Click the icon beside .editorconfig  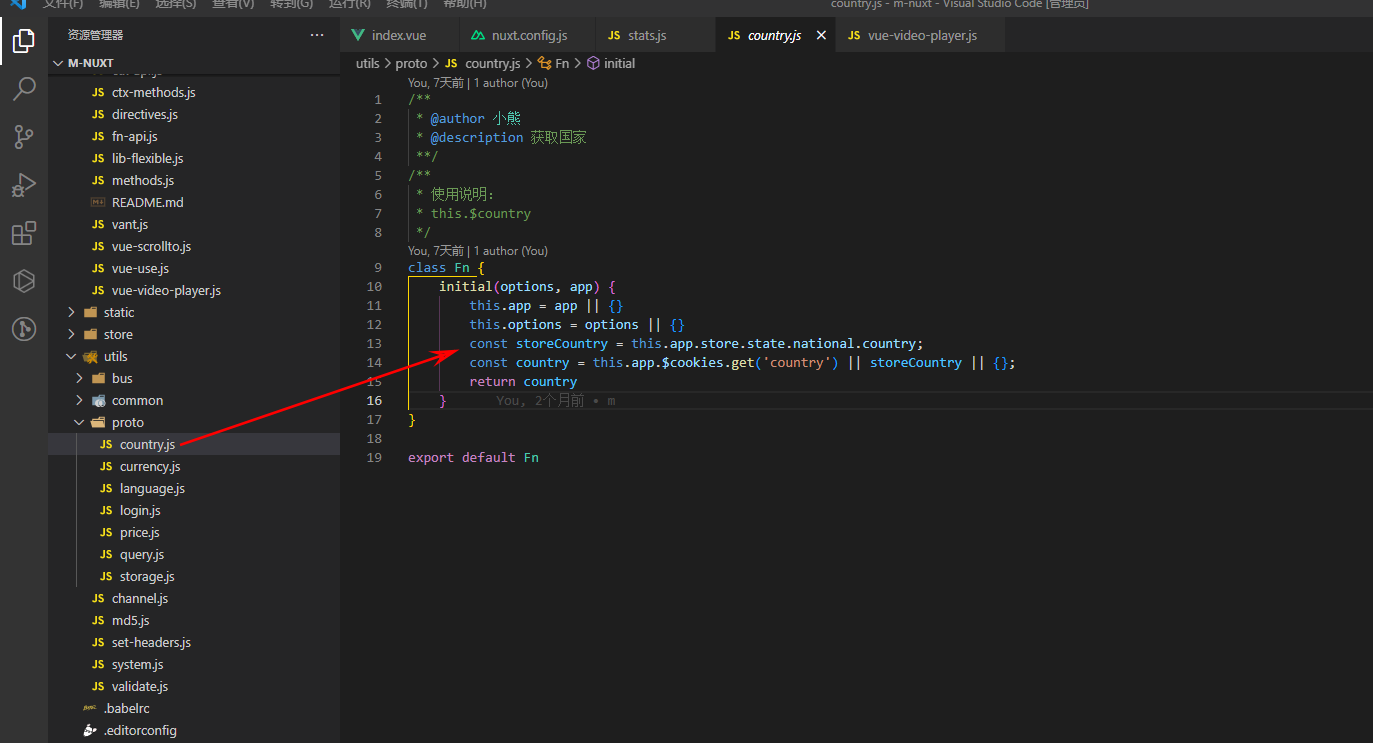(90, 730)
